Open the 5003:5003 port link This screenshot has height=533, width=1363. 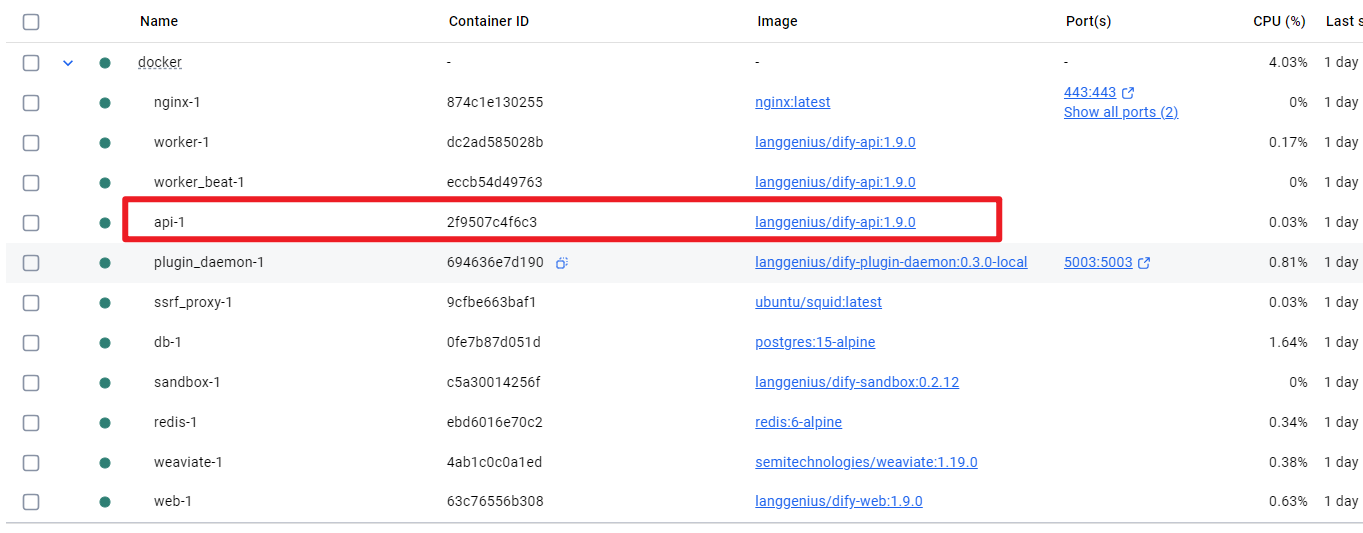tap(1097, 262)
